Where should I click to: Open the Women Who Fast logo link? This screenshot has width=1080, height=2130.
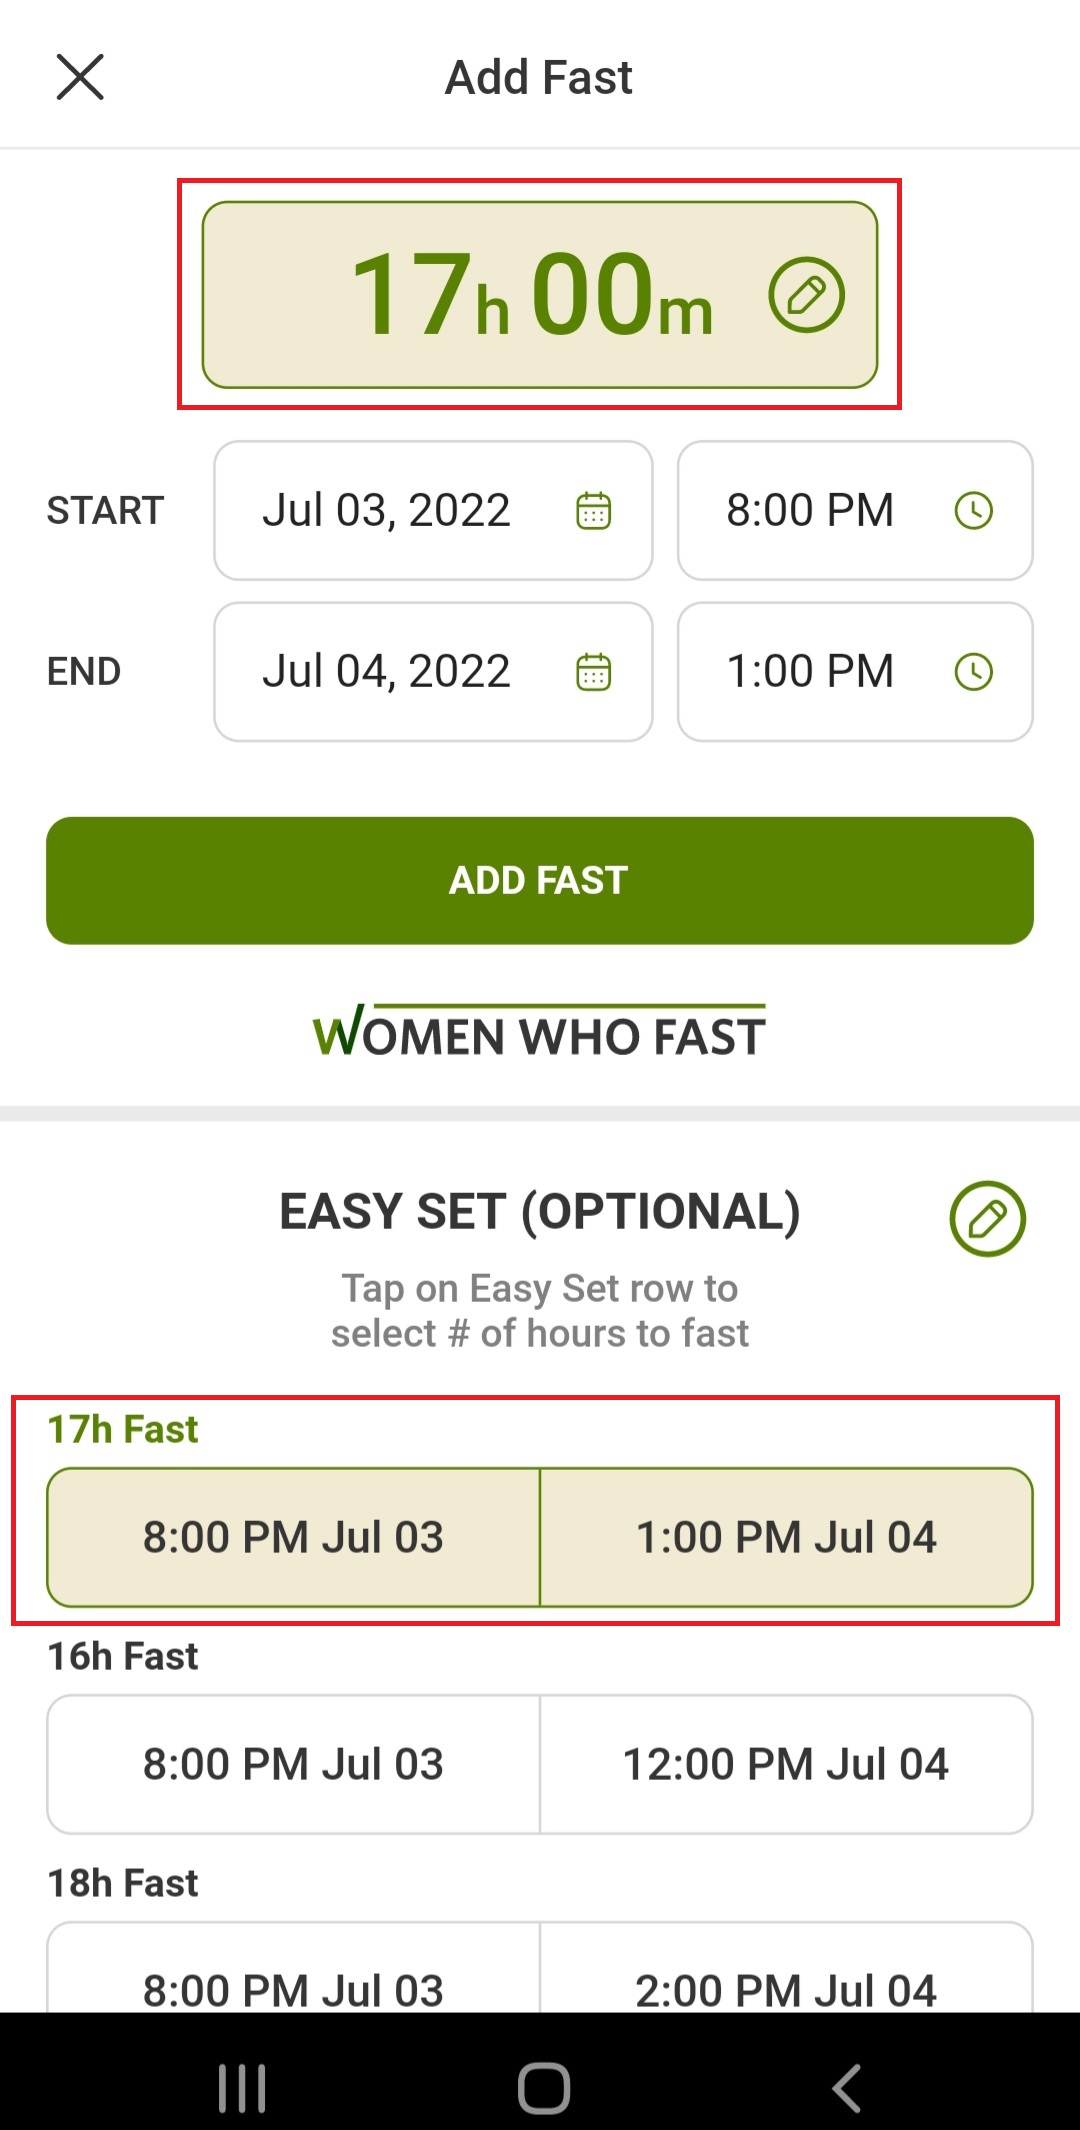[x=539, y=1033]
